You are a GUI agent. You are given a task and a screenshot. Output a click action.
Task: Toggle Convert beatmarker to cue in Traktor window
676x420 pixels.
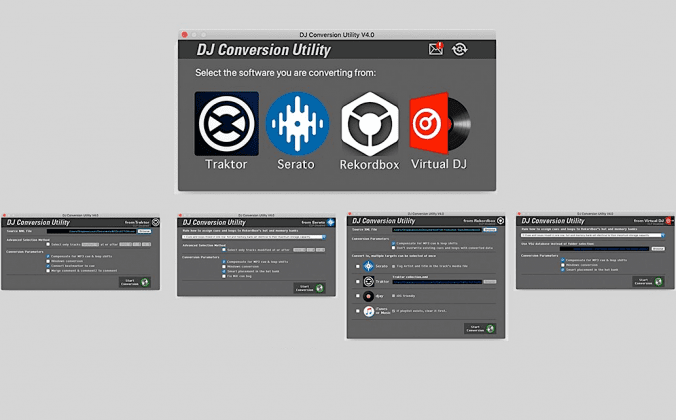(x=48, y=266)
